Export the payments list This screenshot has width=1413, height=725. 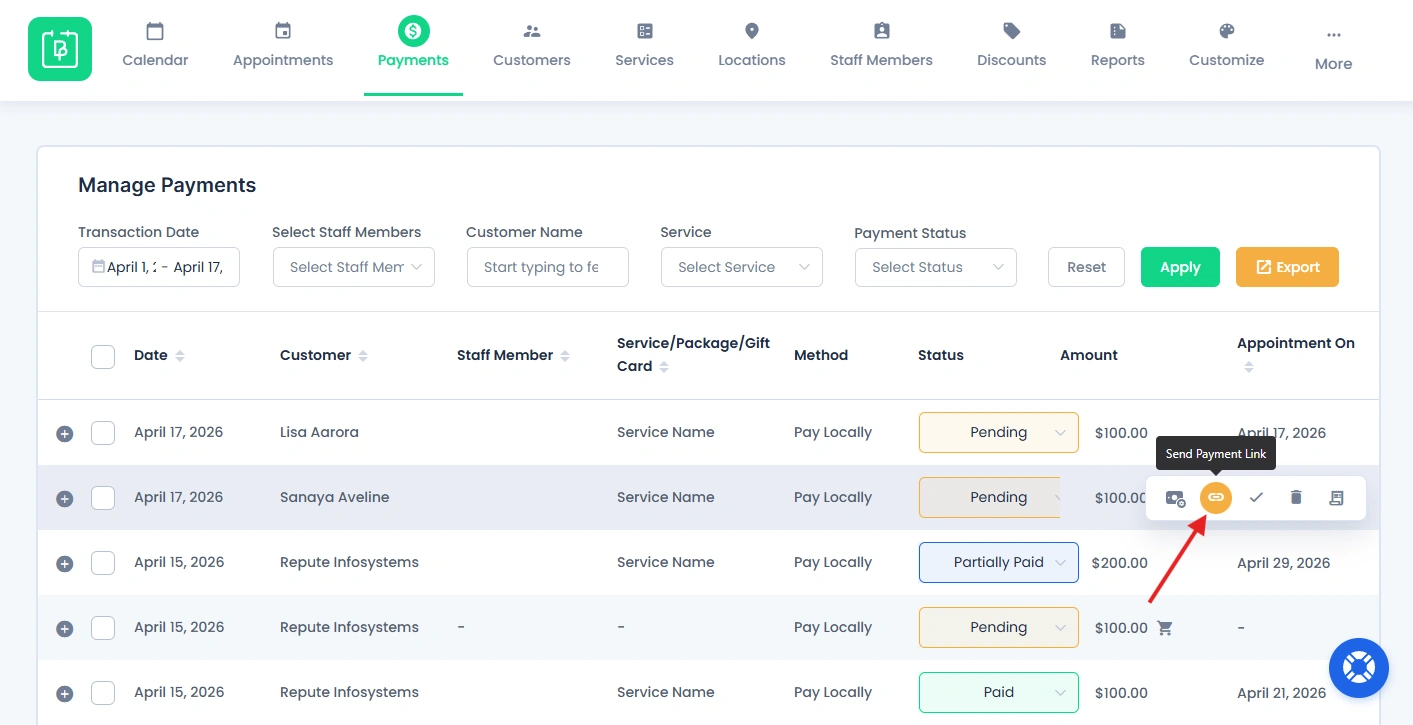[1287, 267]
